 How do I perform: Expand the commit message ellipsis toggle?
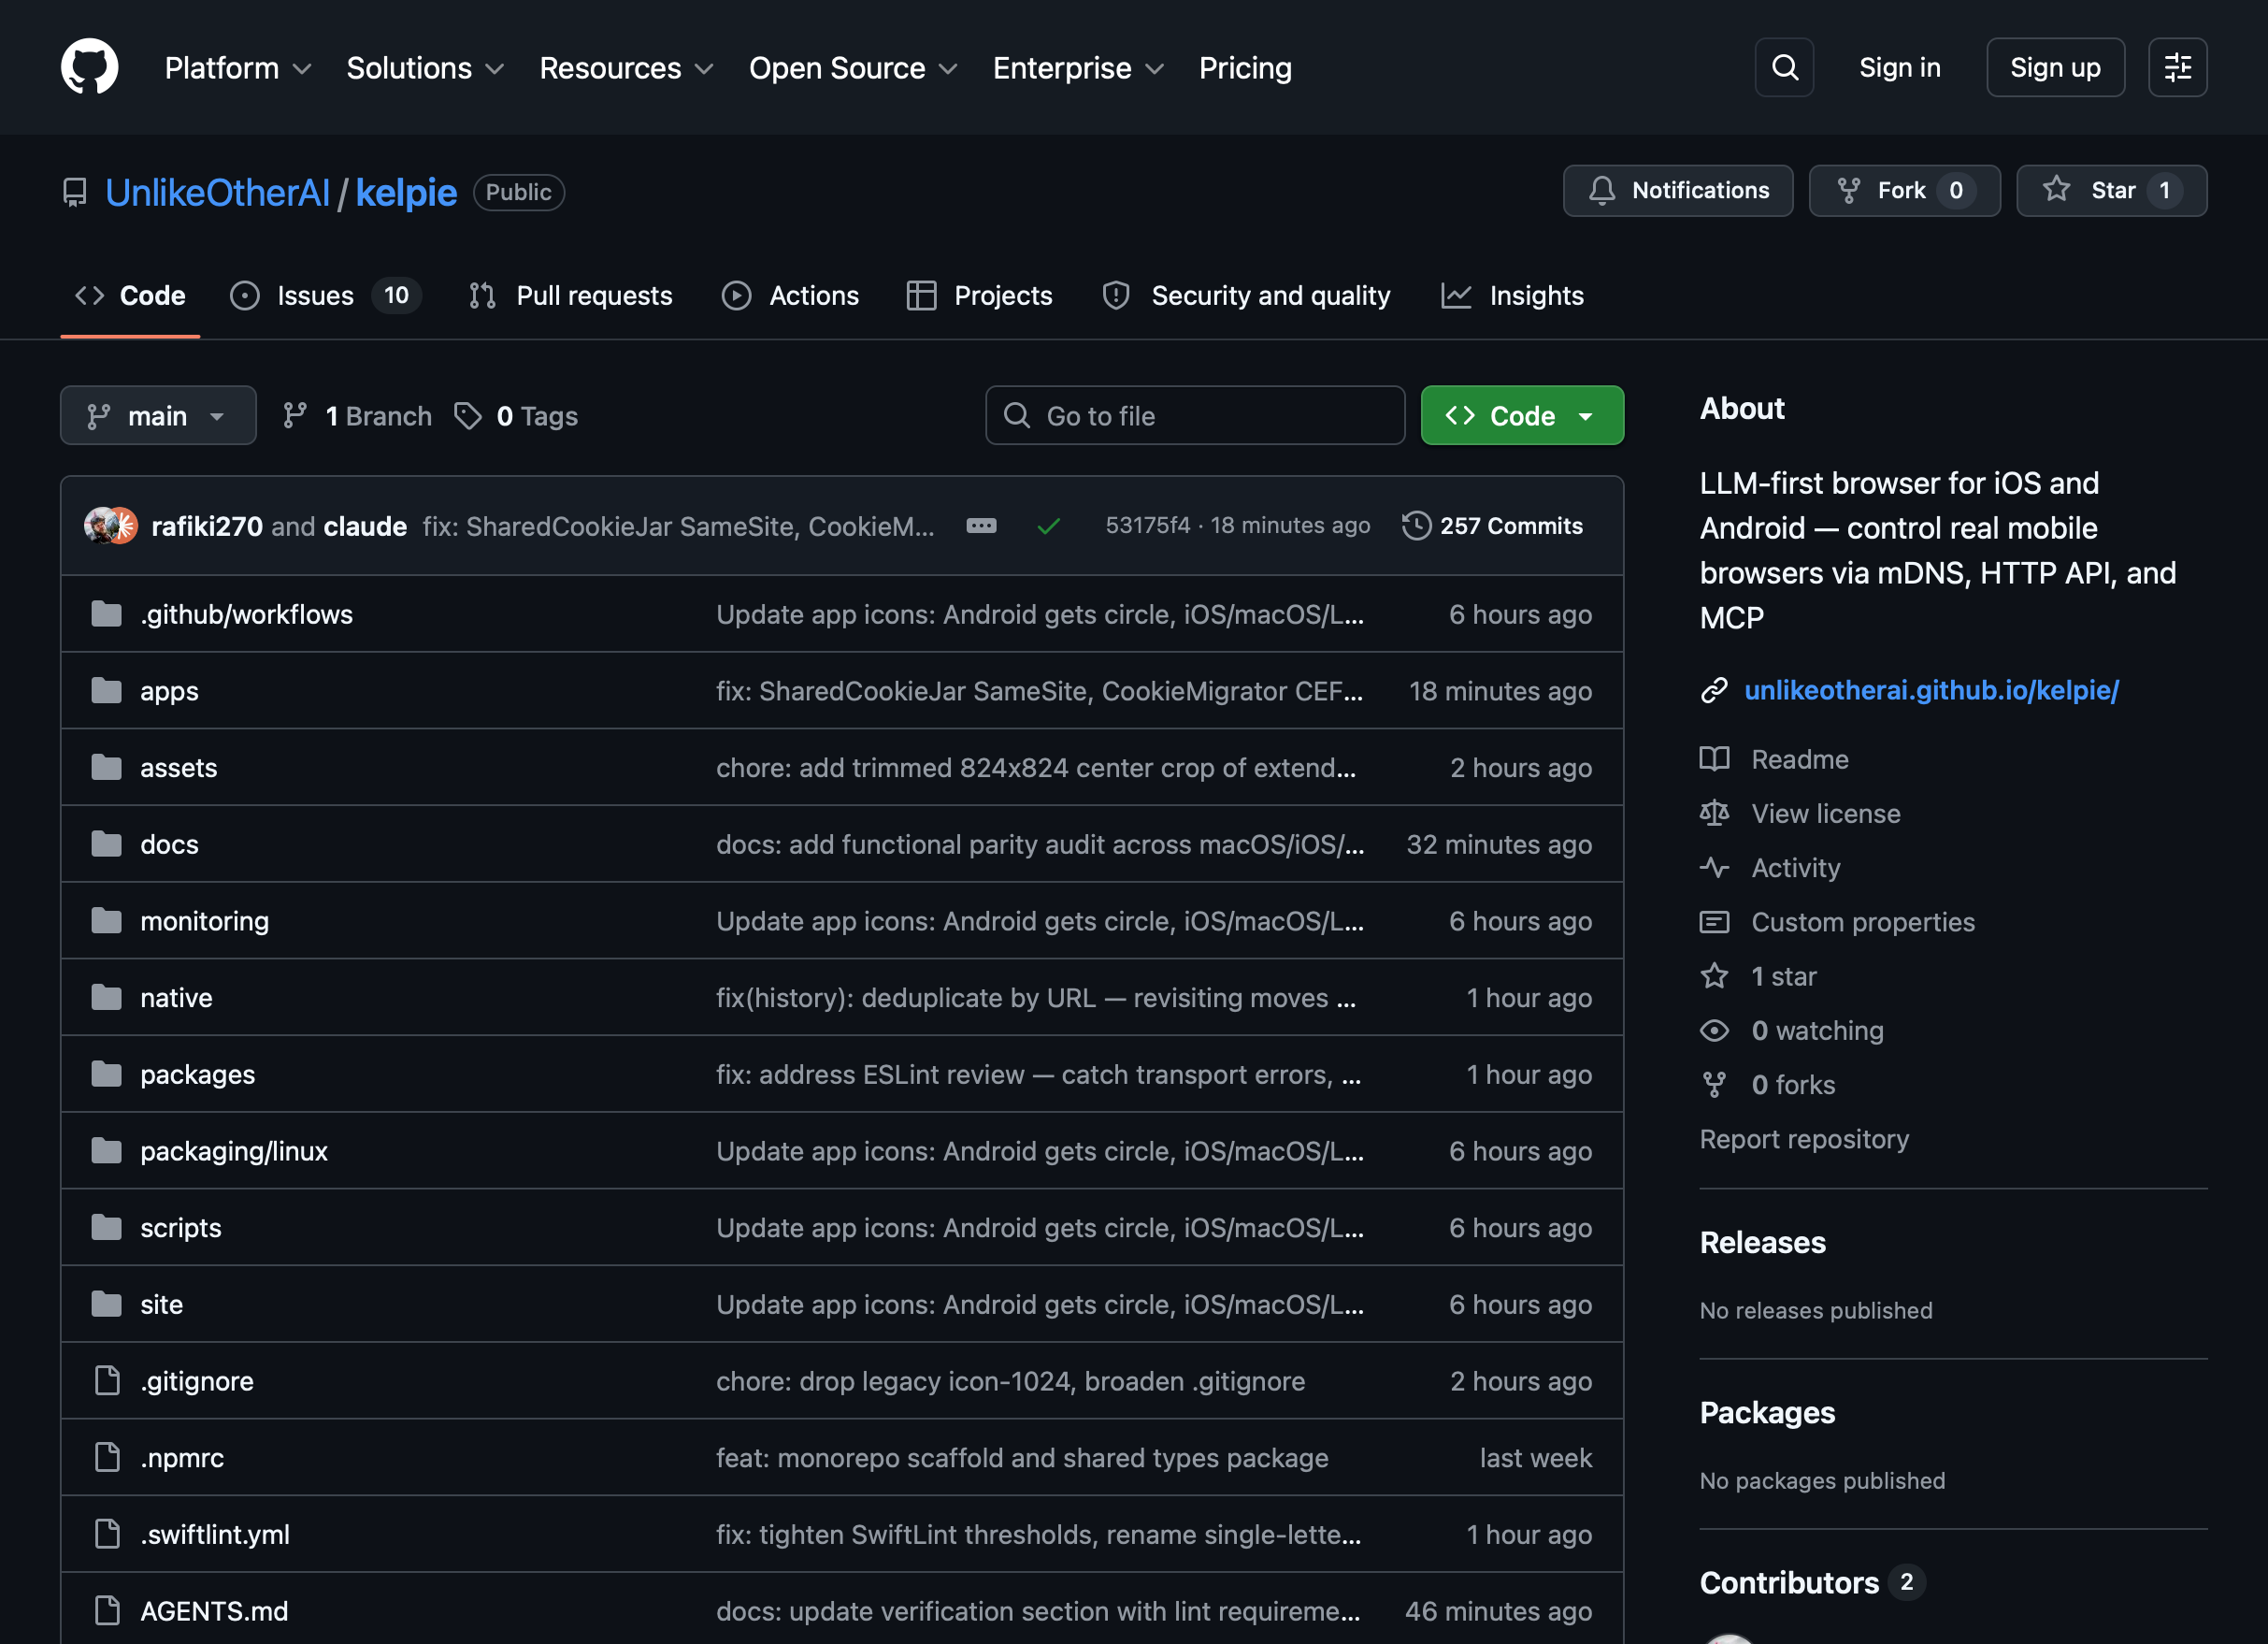click(x=981, y=525)
